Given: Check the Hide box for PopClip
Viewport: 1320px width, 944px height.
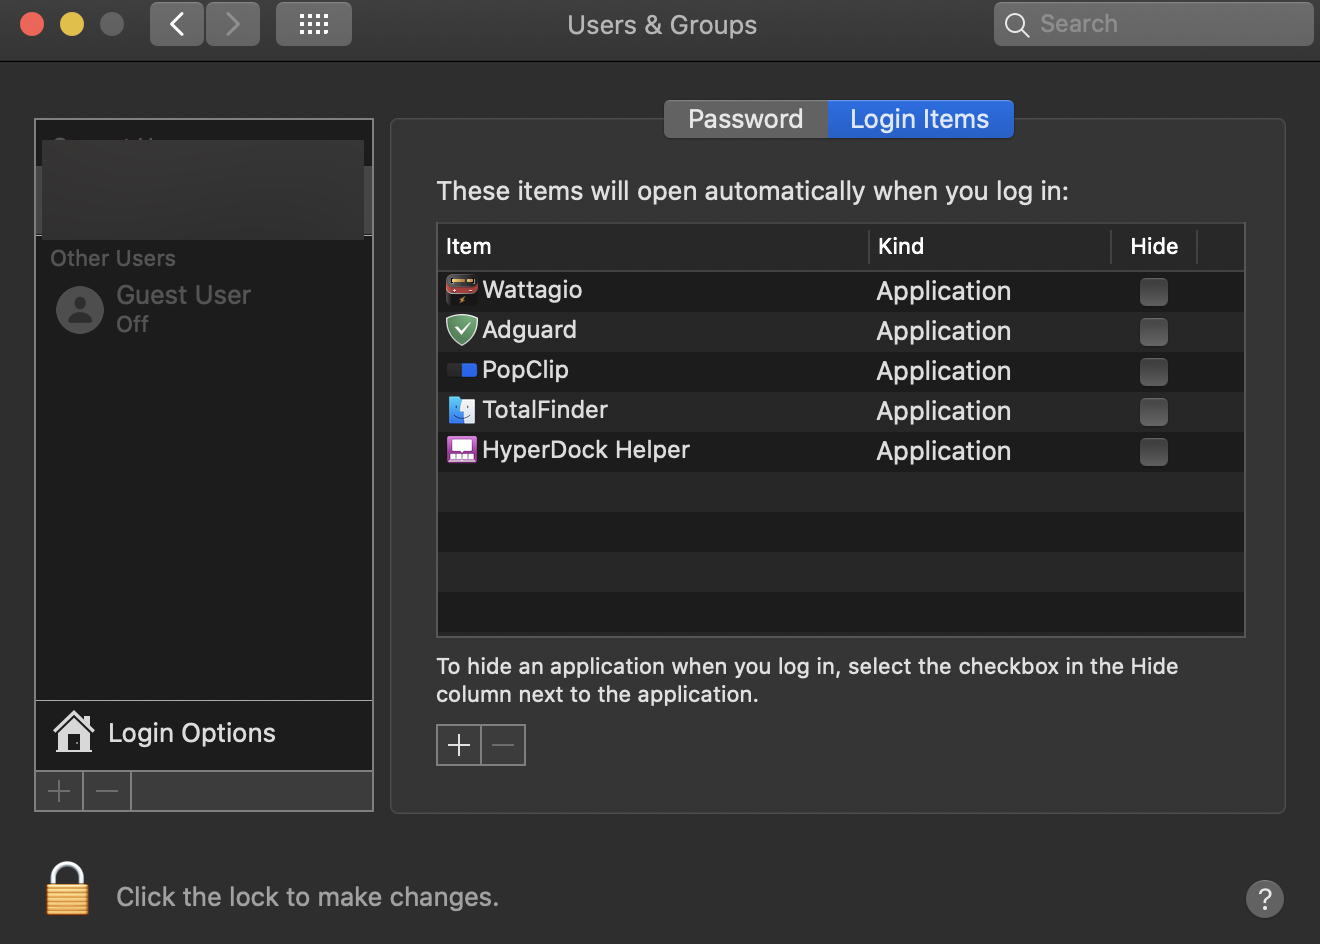Looking at the screenshot, I should click(x=1154, y=372).
